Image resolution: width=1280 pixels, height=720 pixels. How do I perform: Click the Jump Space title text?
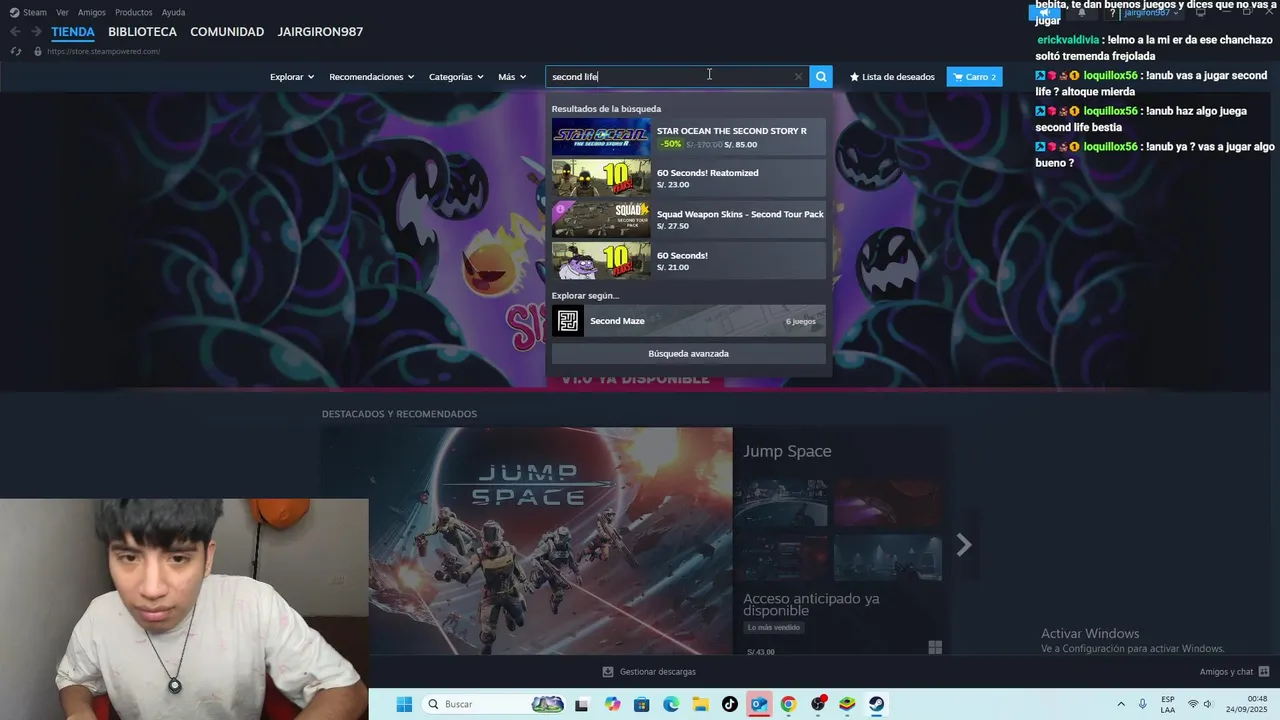pos(787,452)
